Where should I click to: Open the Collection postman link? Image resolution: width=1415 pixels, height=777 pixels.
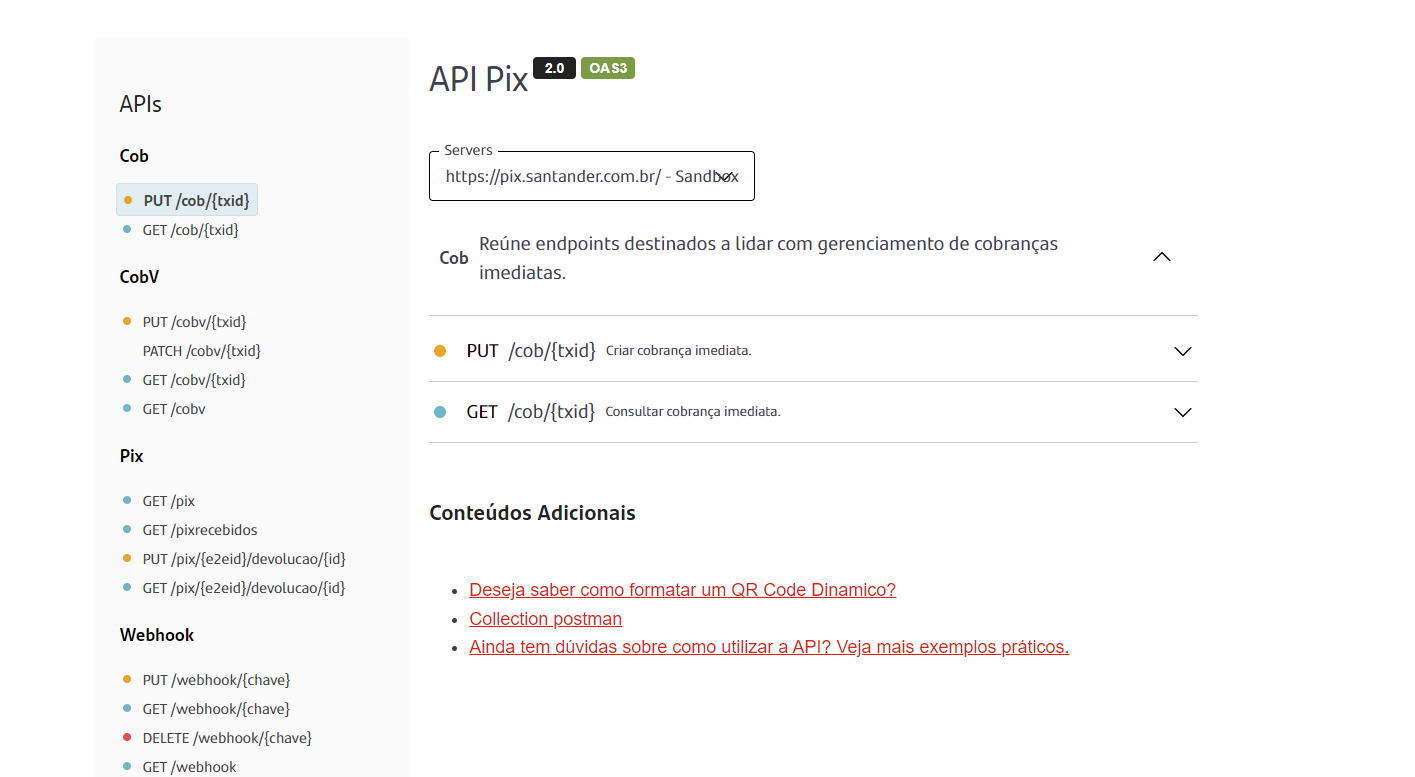(x=545, y=619)
